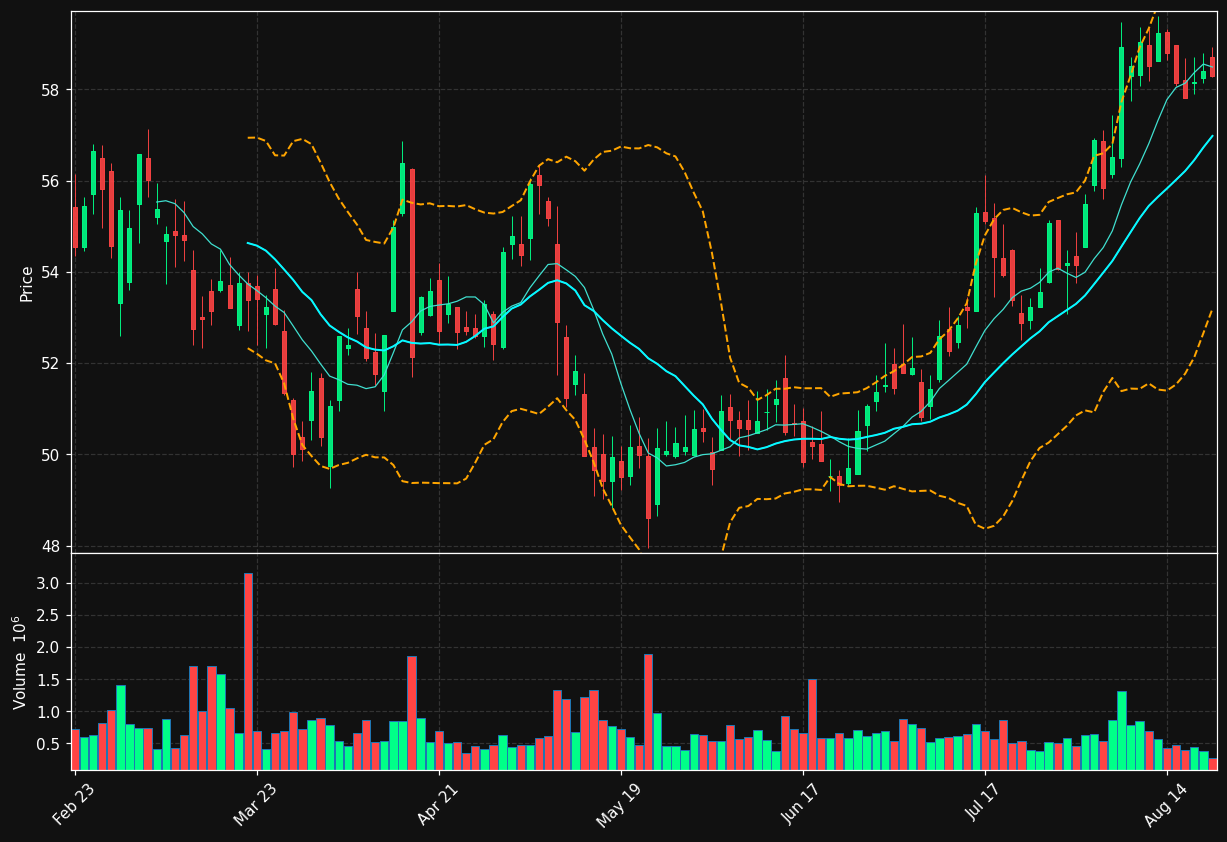The width and height of the screenshot is (1227, 842).
Task: Click the 1.5 volume tick label
Action: click(x=50, y=680)
